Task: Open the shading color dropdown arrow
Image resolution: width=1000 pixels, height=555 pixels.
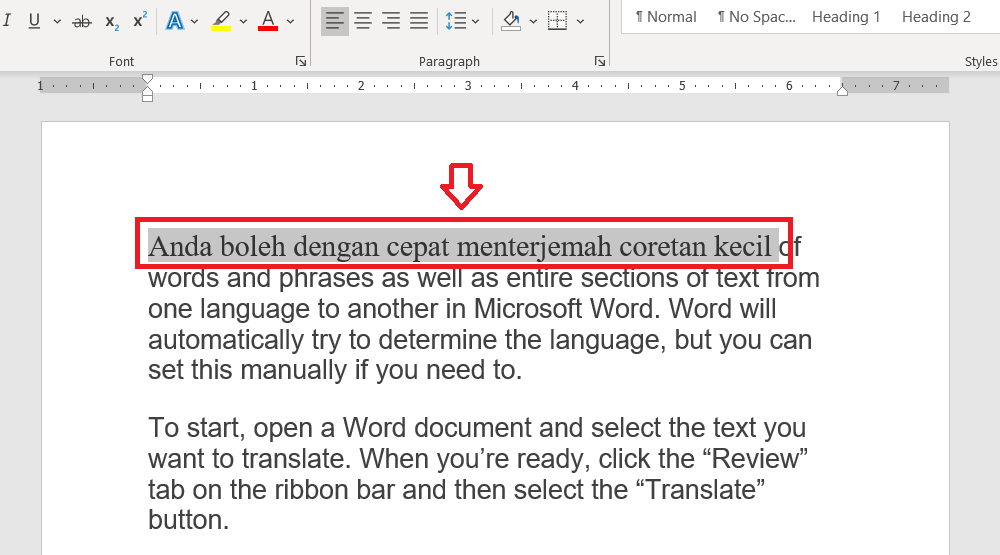Action: tap(533, 21)
